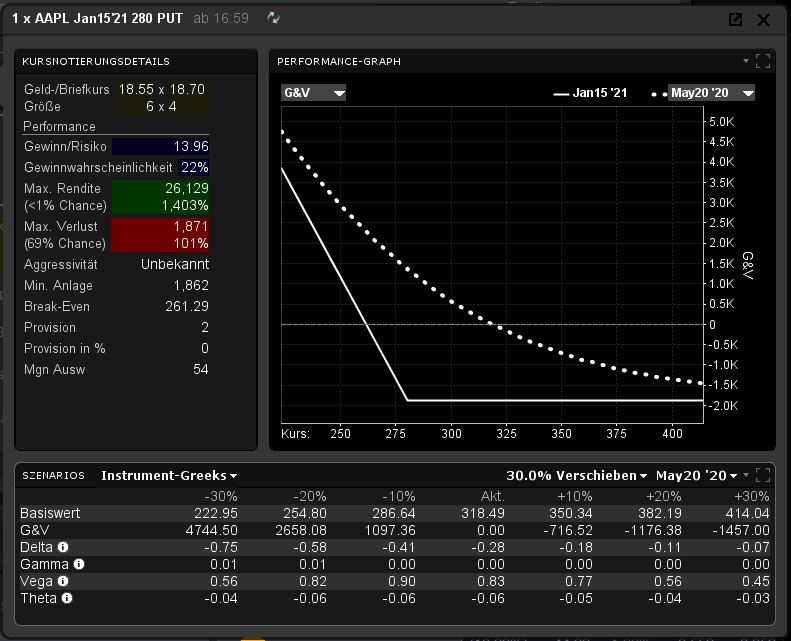Open the G&V graph type dropdown
This screenshot has height=641, width=791.
point(314,93)
